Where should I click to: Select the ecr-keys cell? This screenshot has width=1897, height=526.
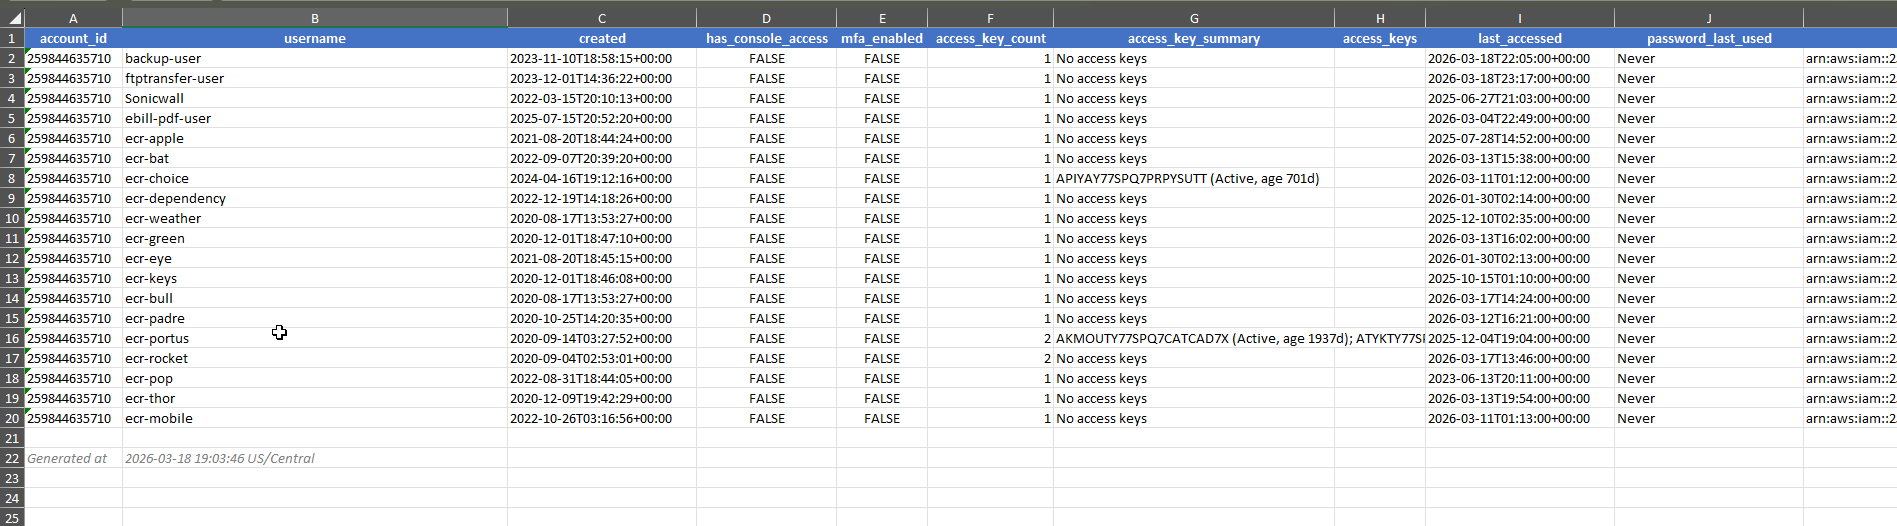pos(315,278)
